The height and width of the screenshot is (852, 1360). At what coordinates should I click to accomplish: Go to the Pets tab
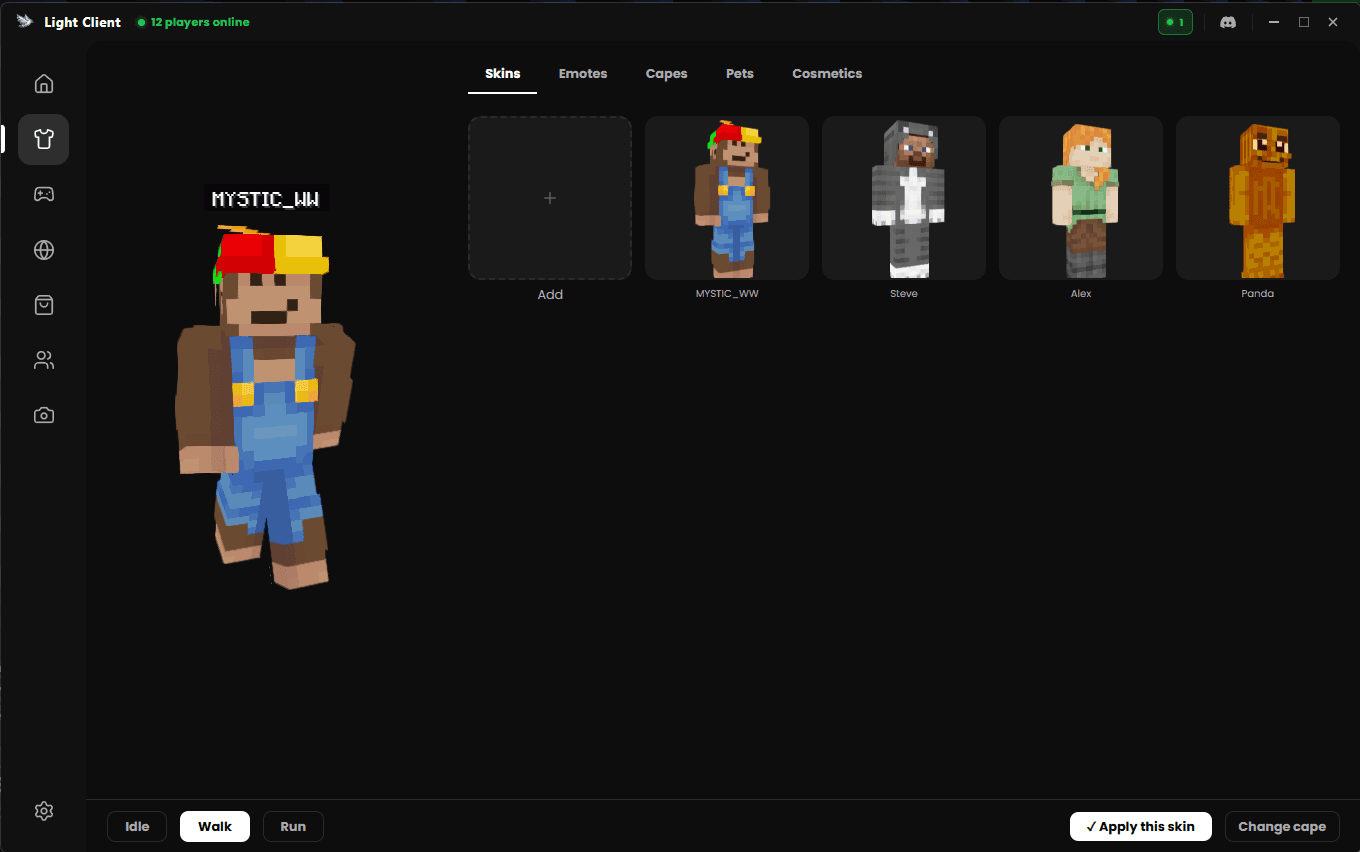[x=740, y=74]
